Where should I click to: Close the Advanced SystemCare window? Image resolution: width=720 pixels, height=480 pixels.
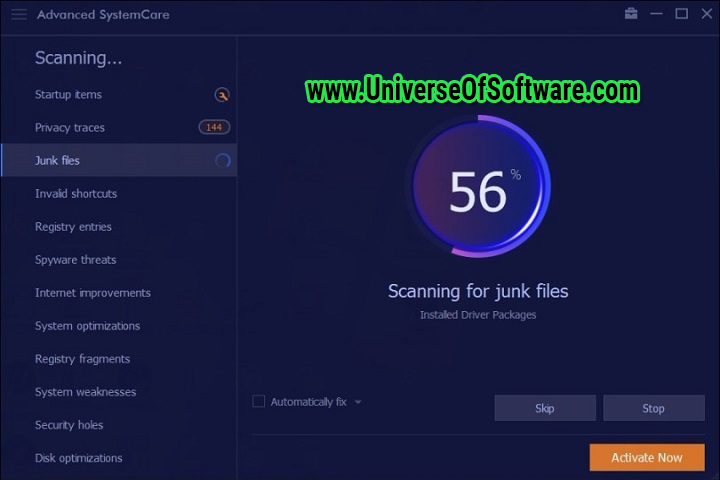pos(707,14)
